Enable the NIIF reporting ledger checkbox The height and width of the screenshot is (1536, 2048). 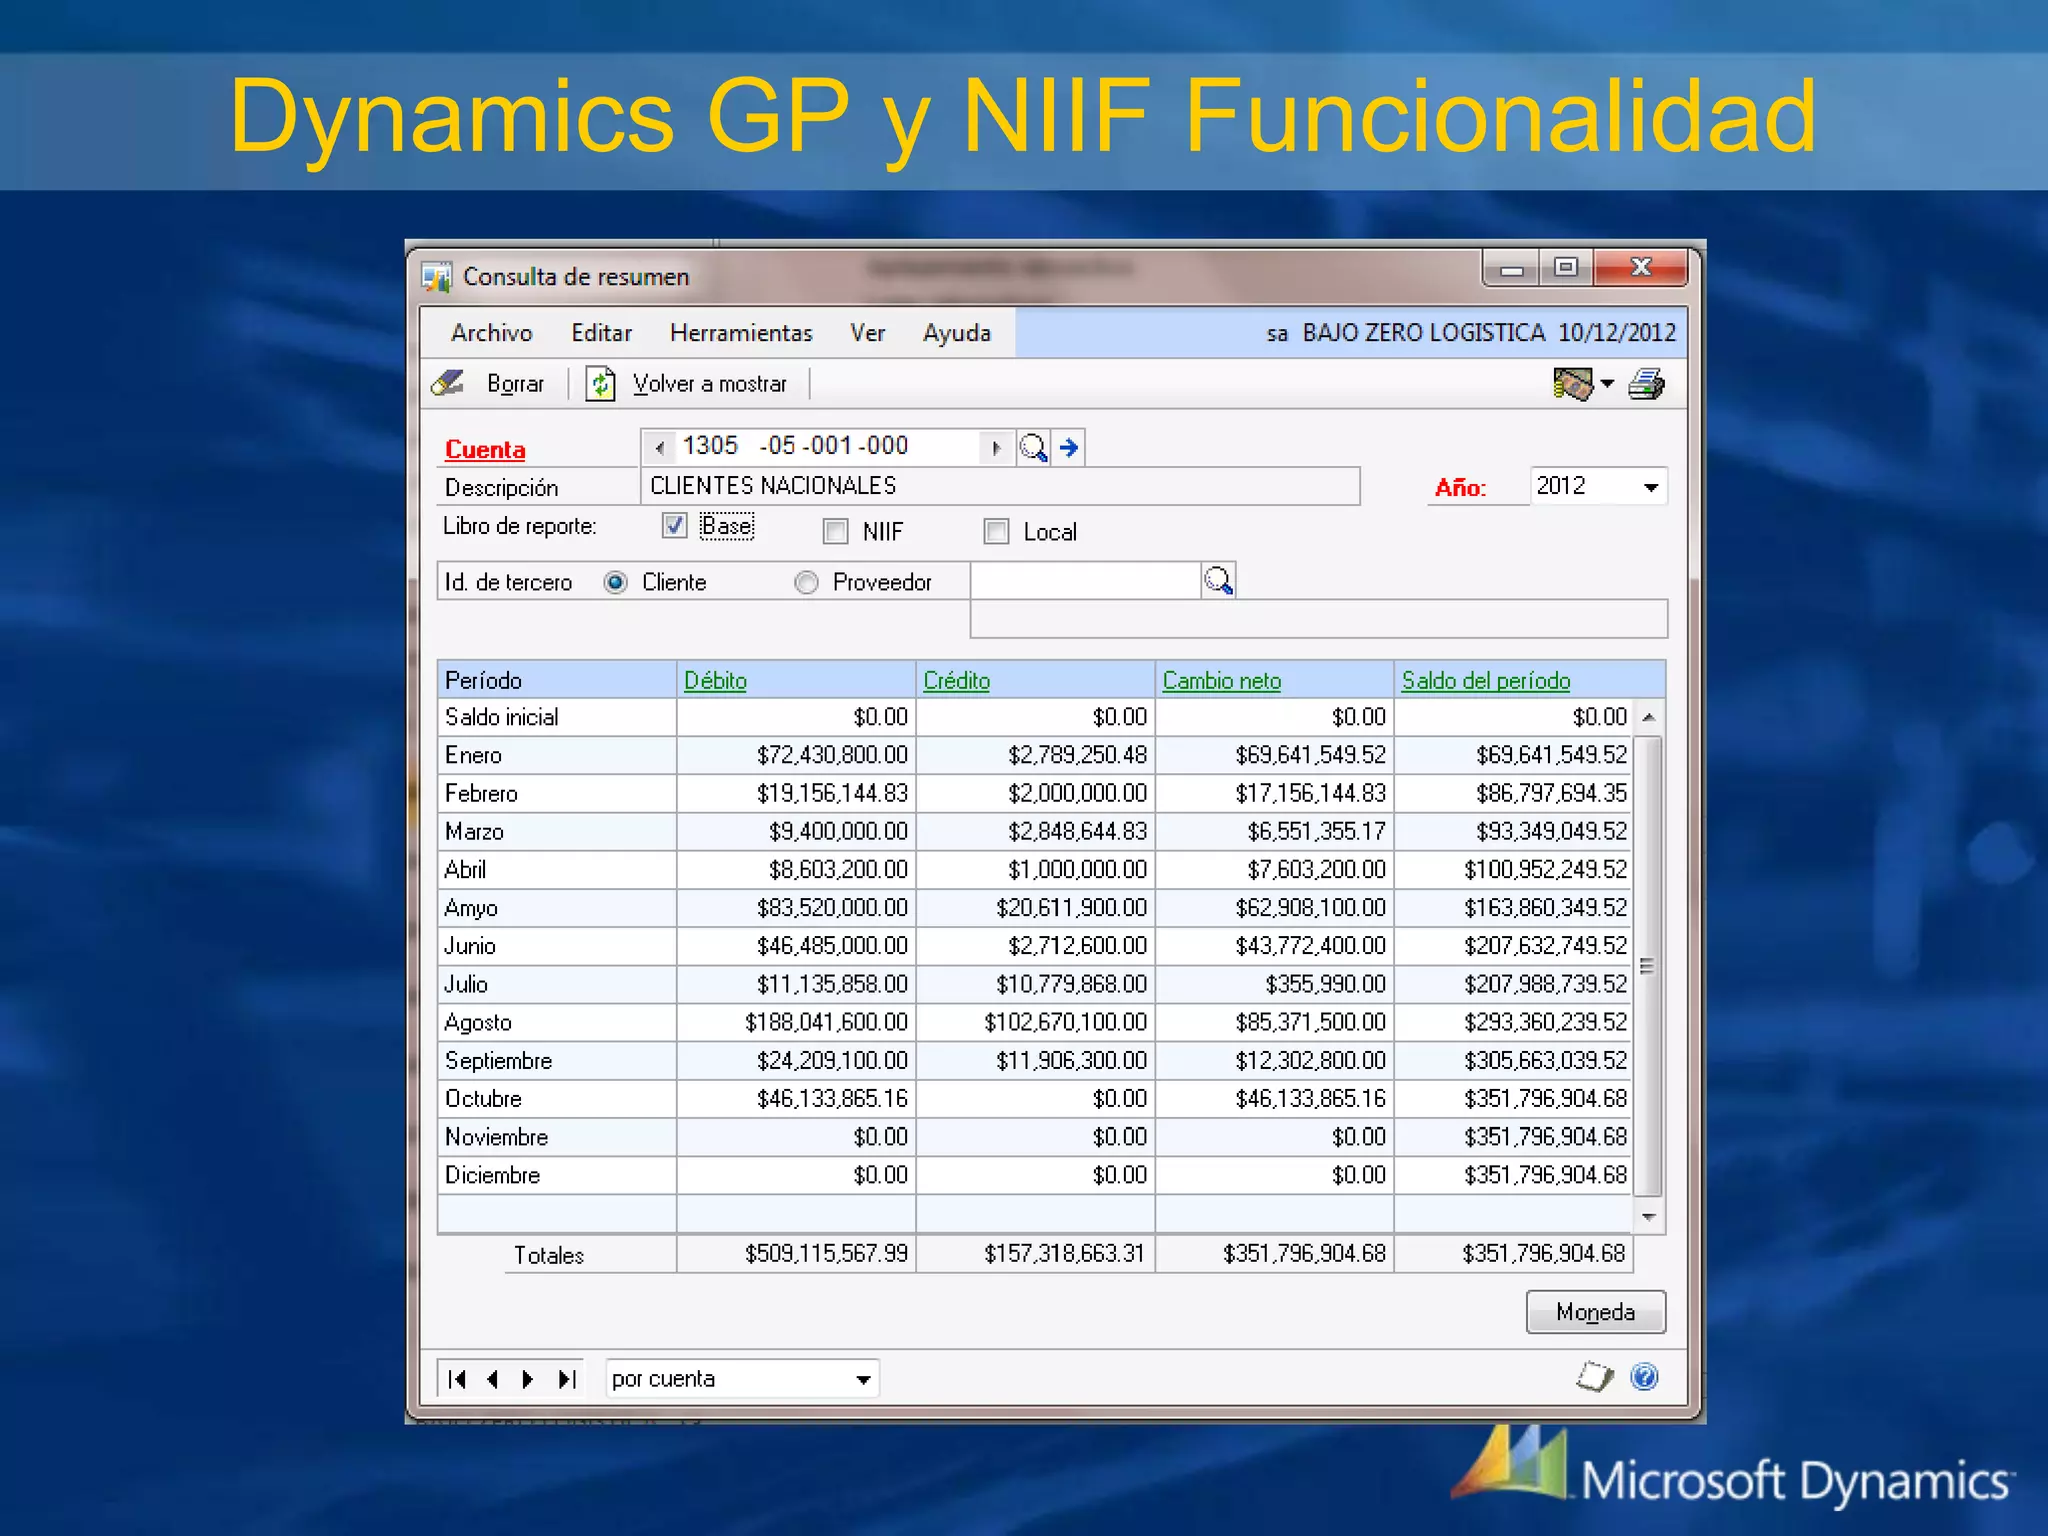pos(835,531)
